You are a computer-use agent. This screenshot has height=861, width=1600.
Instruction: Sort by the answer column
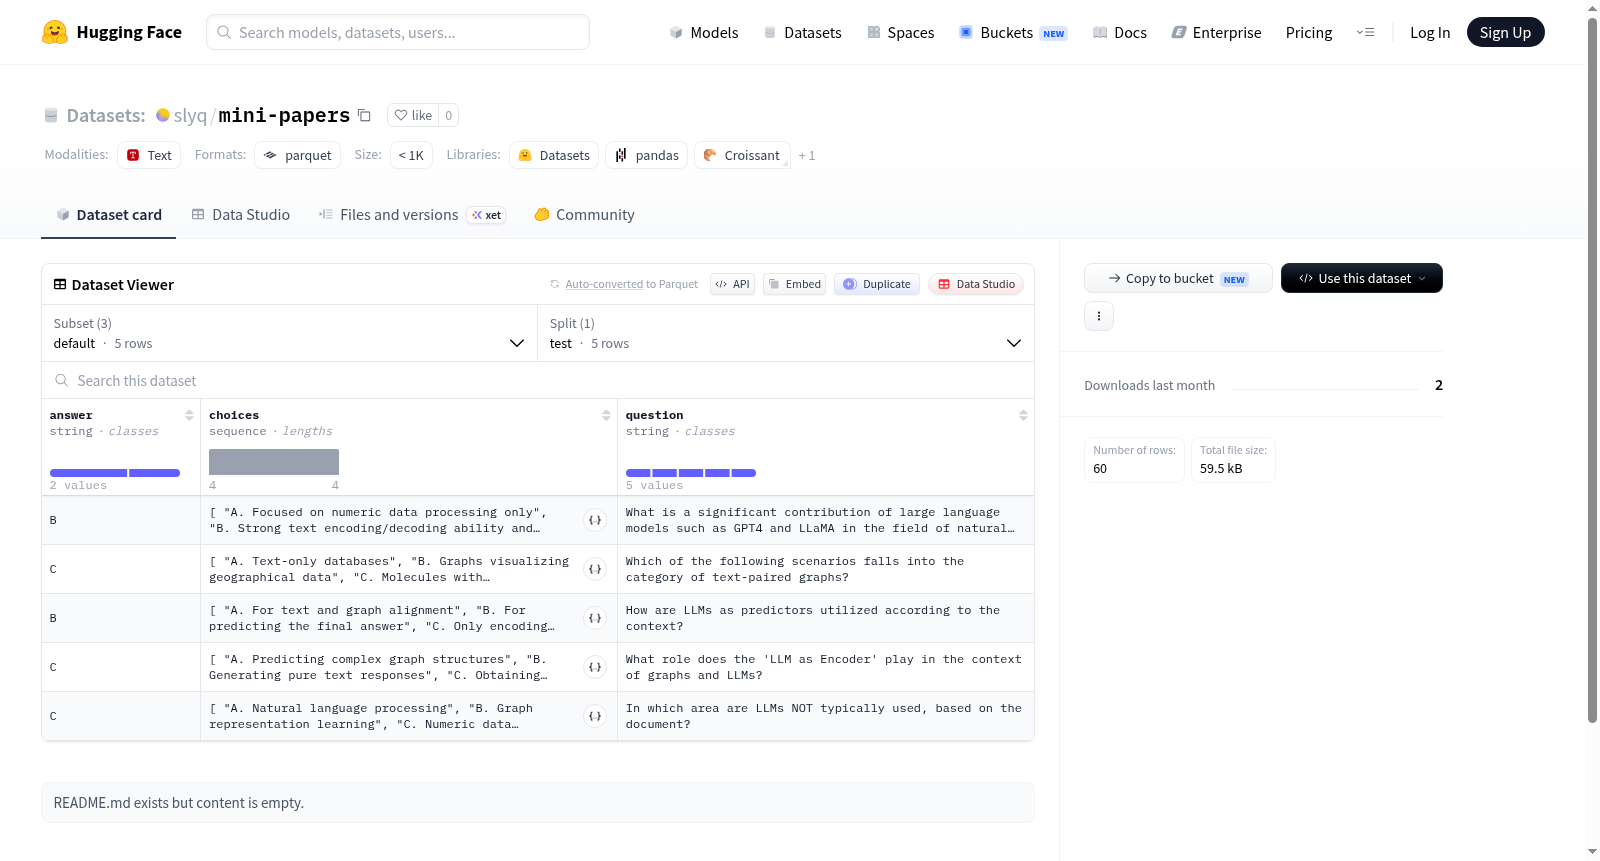coord(189,415)
